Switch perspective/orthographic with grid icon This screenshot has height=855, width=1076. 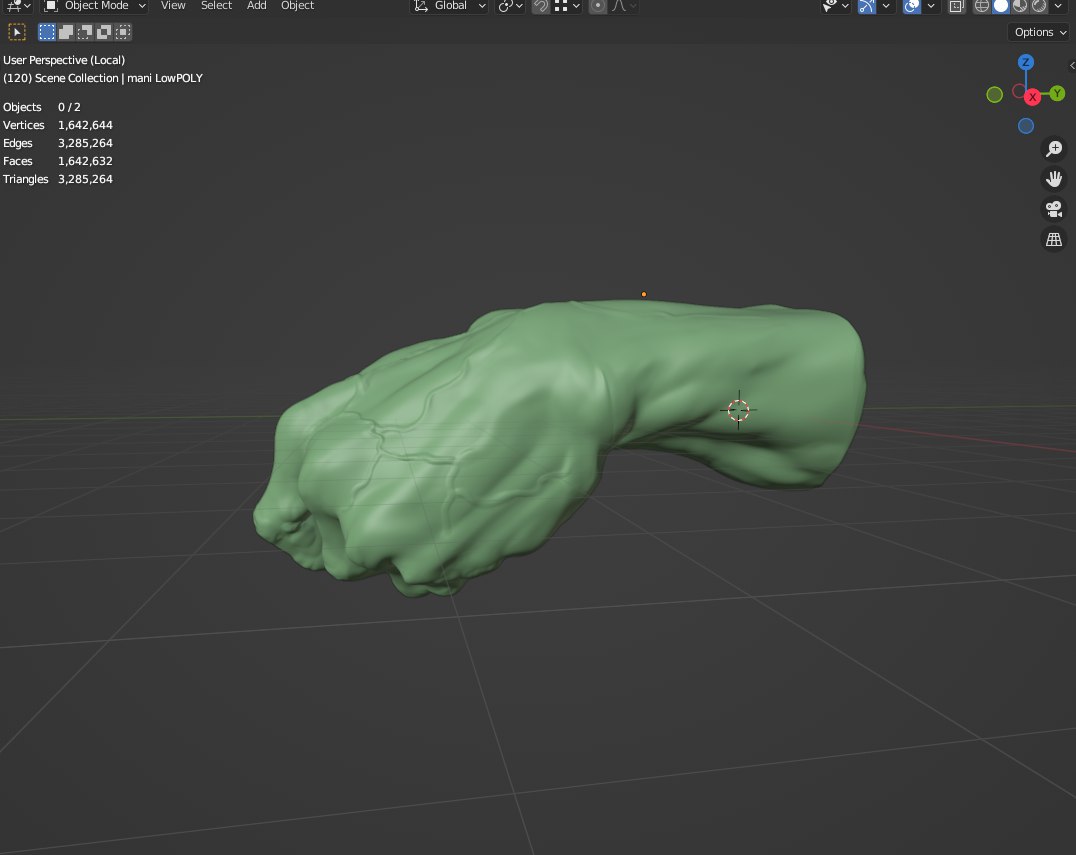tap(1054, 239)
